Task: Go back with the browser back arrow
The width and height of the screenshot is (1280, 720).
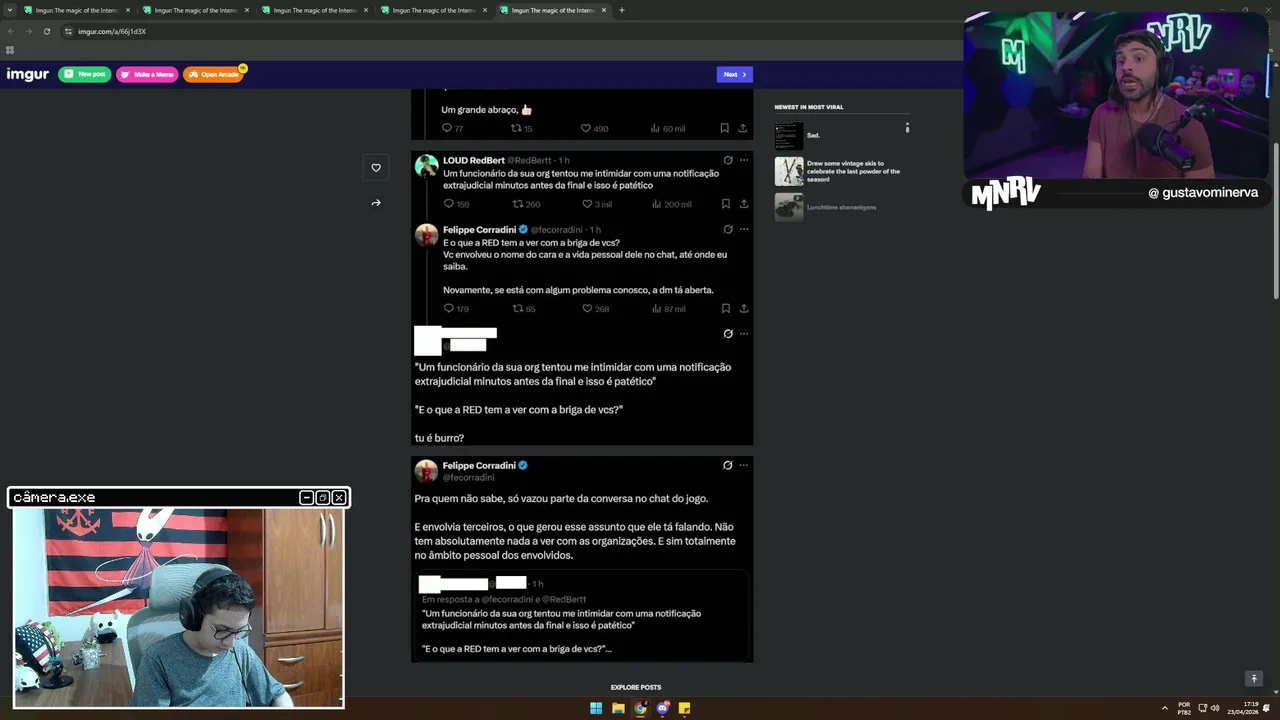Action: click(11, 31)
